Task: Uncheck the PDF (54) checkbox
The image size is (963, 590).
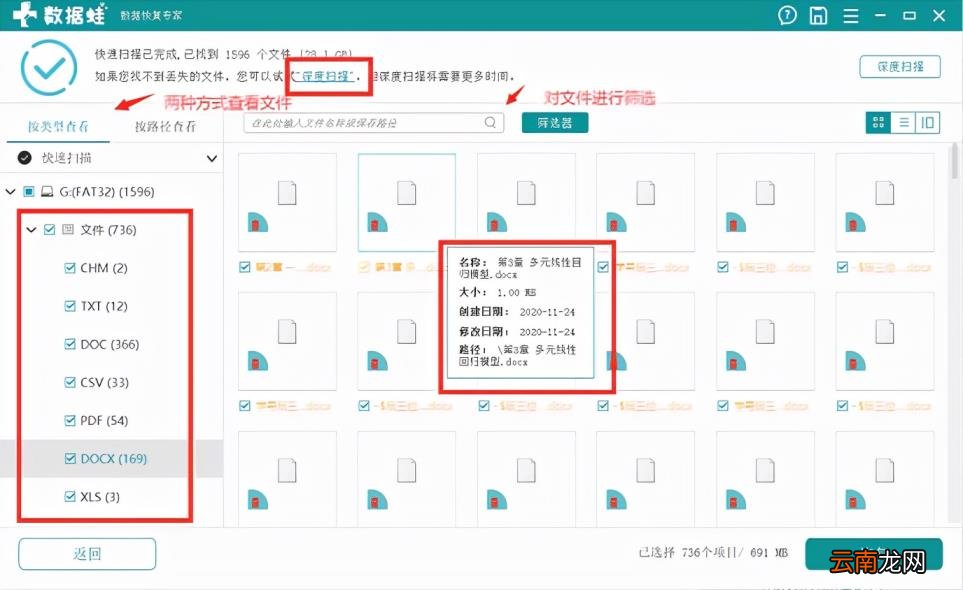Action: [x=70, y=420]
